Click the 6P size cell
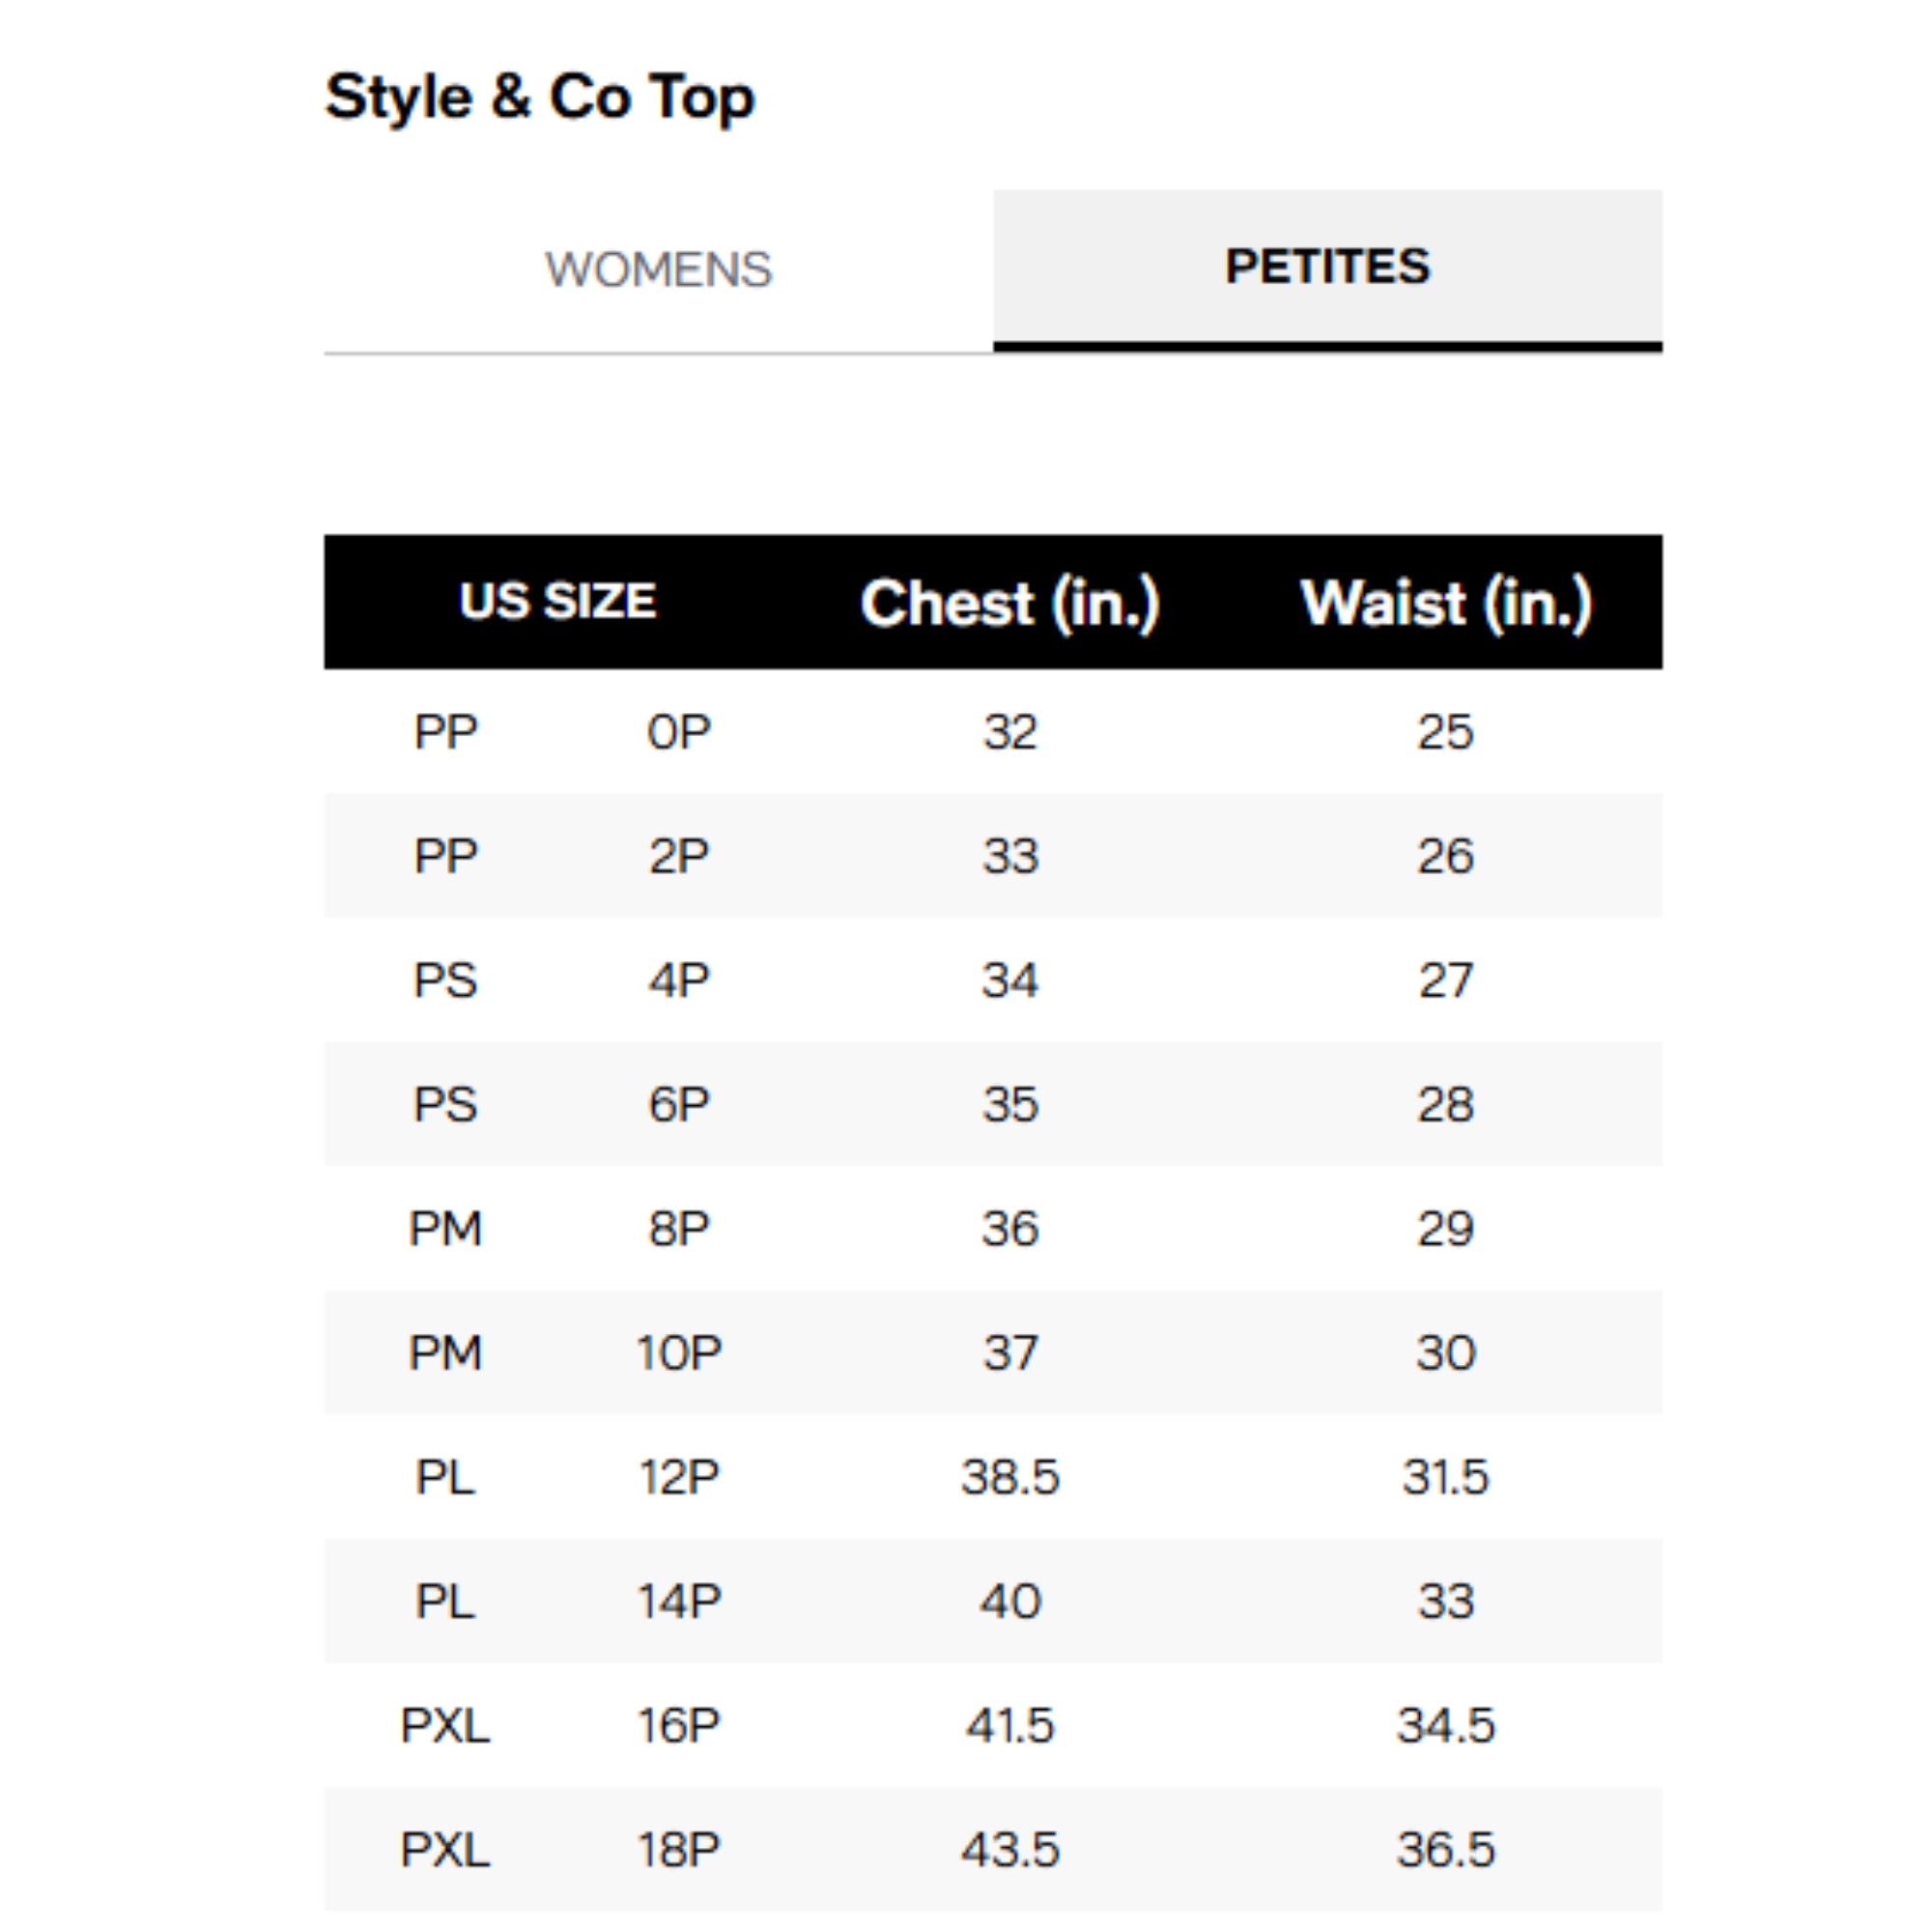The height and width of the screenshot is (1932, 1932). pos(679,1104)
